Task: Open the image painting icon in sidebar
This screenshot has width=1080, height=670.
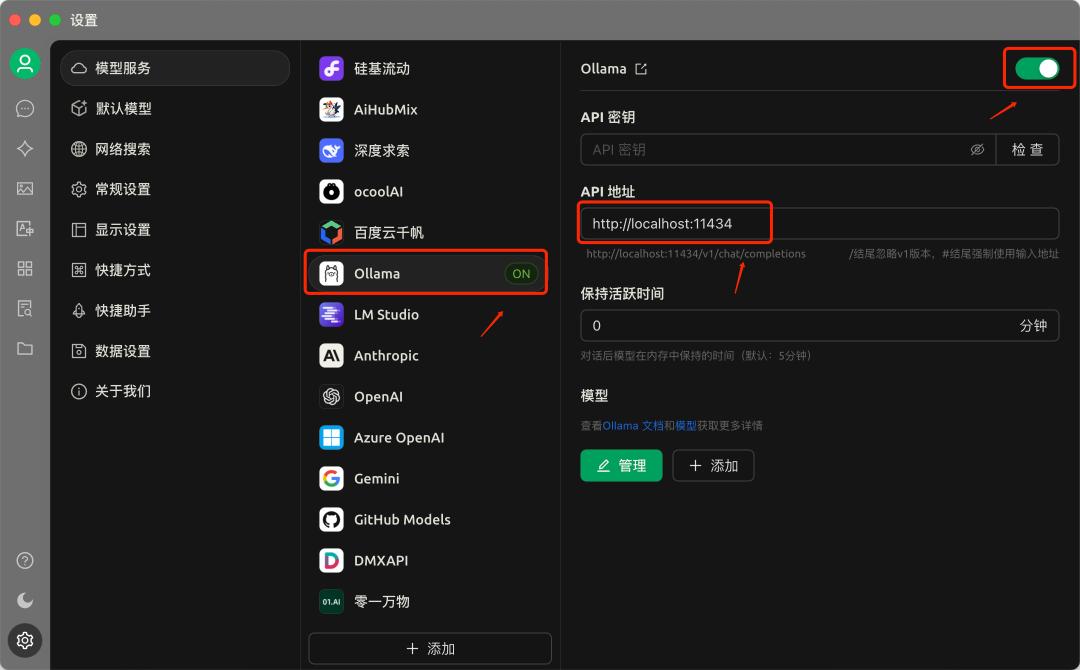Action: (25, 189)
